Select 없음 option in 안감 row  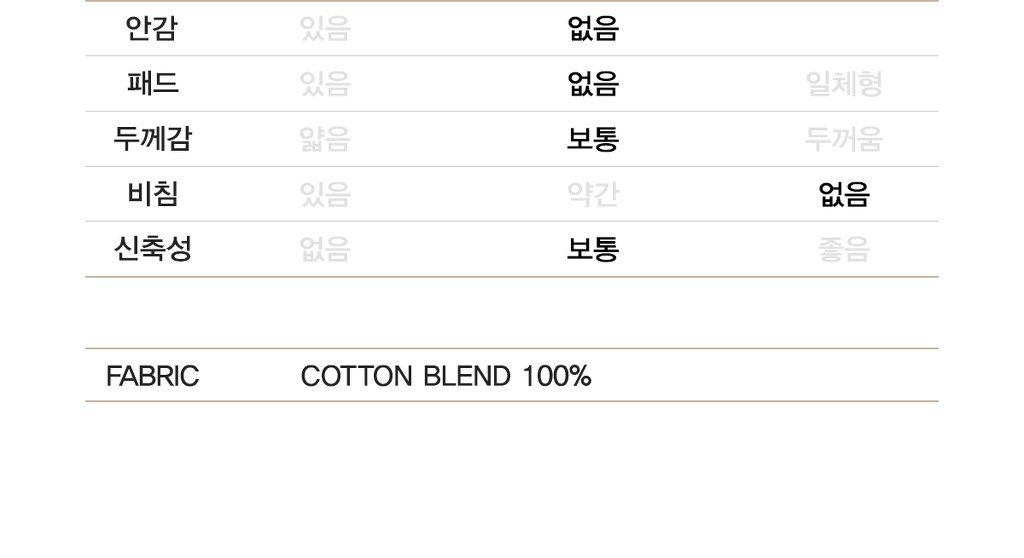[x=593, y=28]
